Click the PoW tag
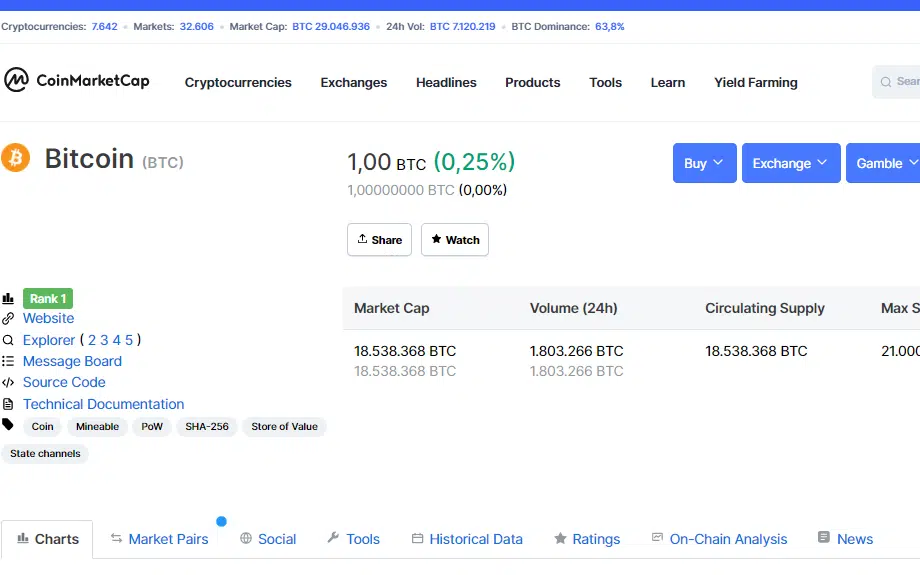 [x=152, y=427]
